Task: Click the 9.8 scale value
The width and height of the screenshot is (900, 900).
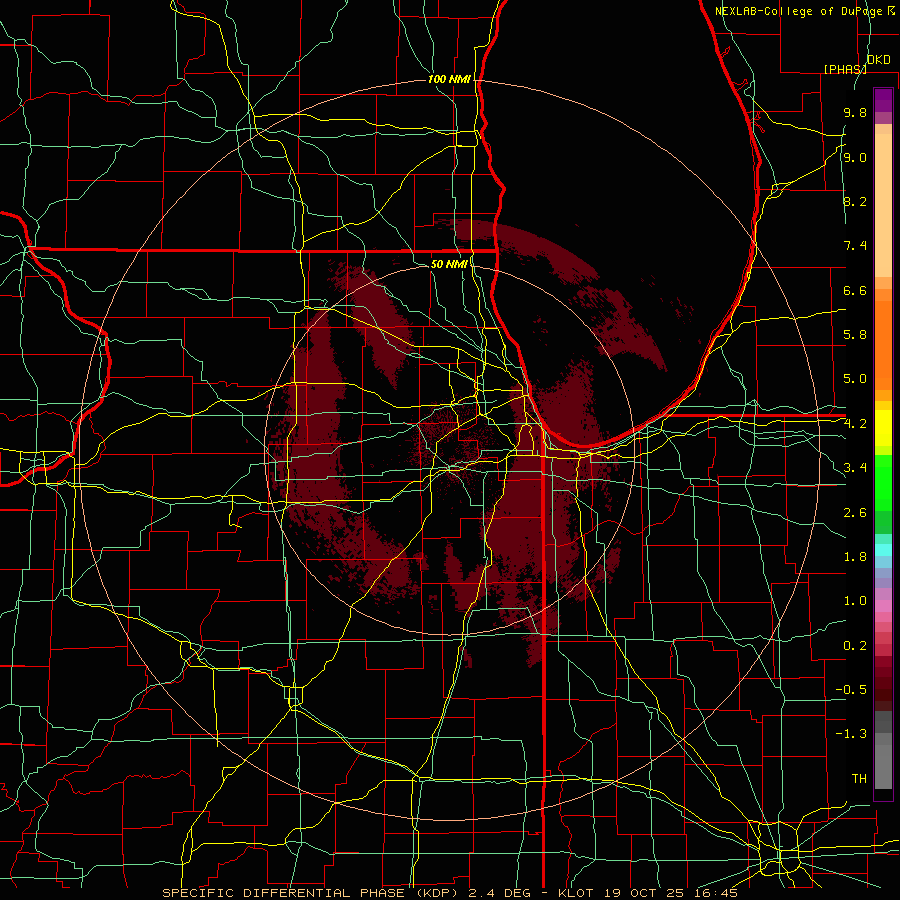Action: pos(855,112)
